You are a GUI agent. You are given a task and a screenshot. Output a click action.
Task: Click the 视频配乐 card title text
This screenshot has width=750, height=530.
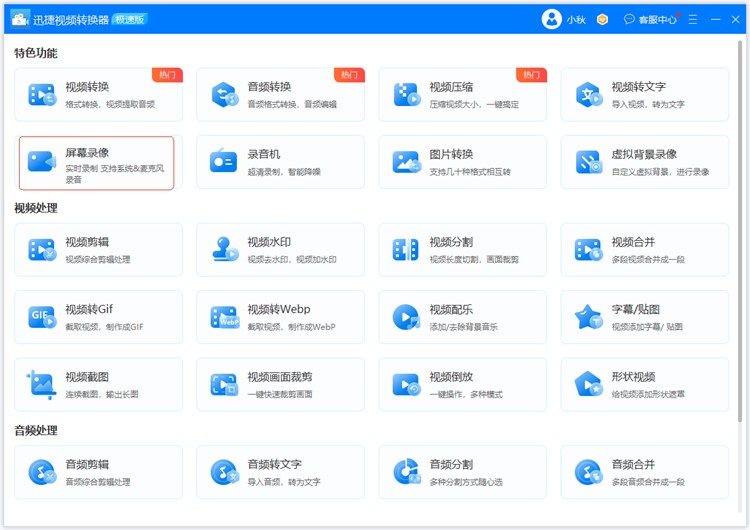(x=451, y=309)
